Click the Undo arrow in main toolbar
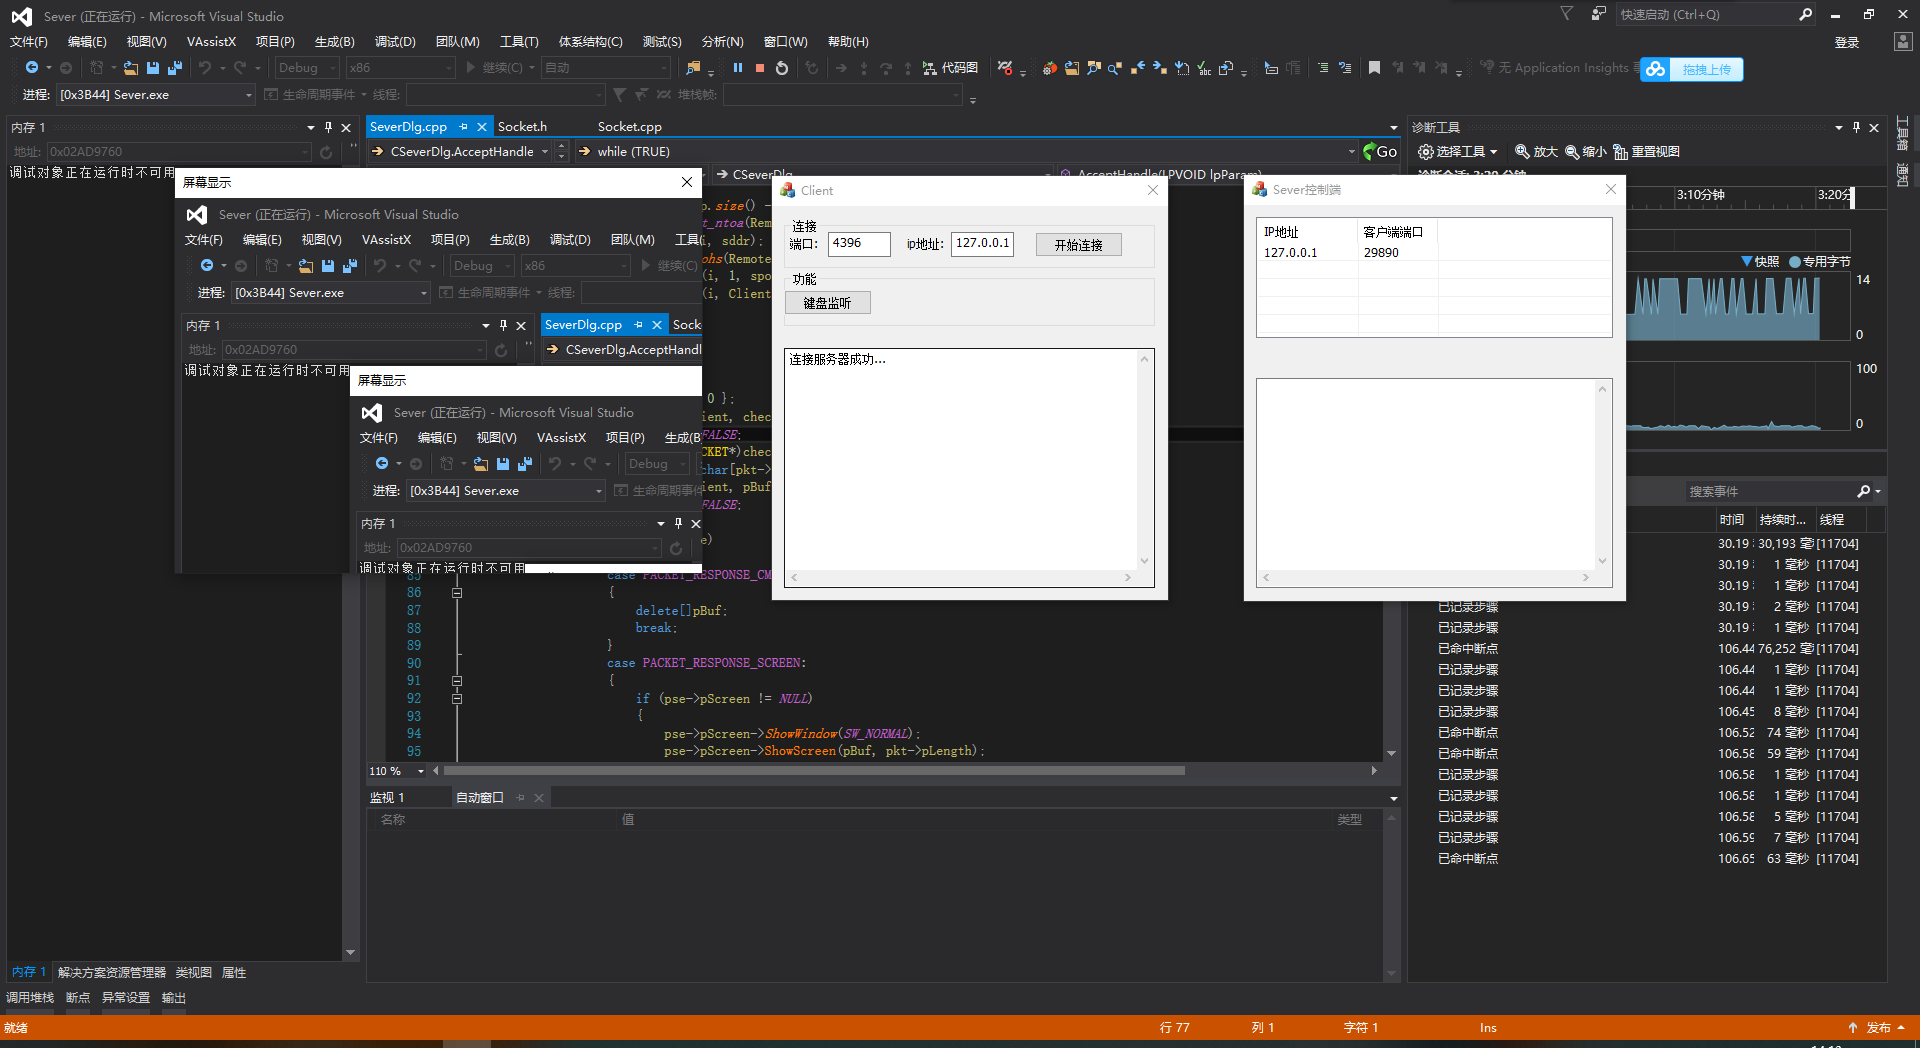Viewport: 1920px width, 1048px height. click(x=205, y=67)
